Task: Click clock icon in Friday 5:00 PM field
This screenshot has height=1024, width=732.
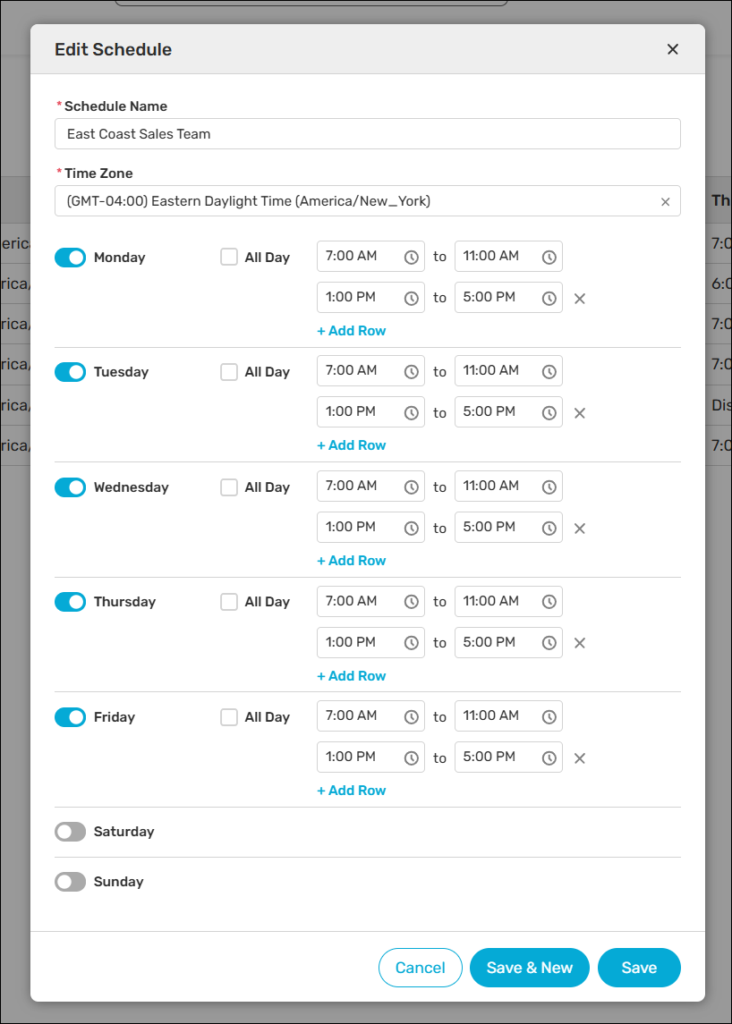Action: 549,758
